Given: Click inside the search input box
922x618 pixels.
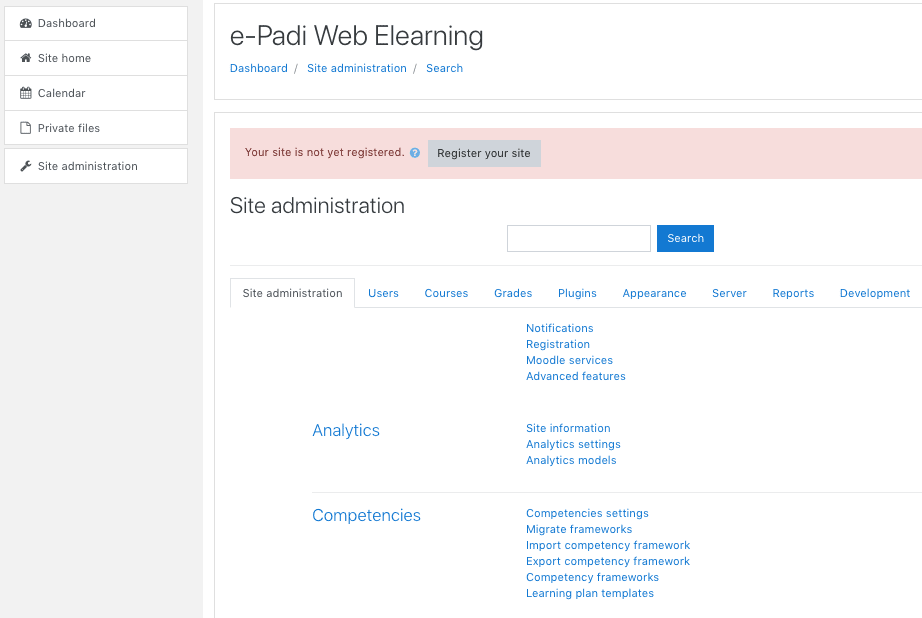Looking at the screenshot, I should 578,238.
